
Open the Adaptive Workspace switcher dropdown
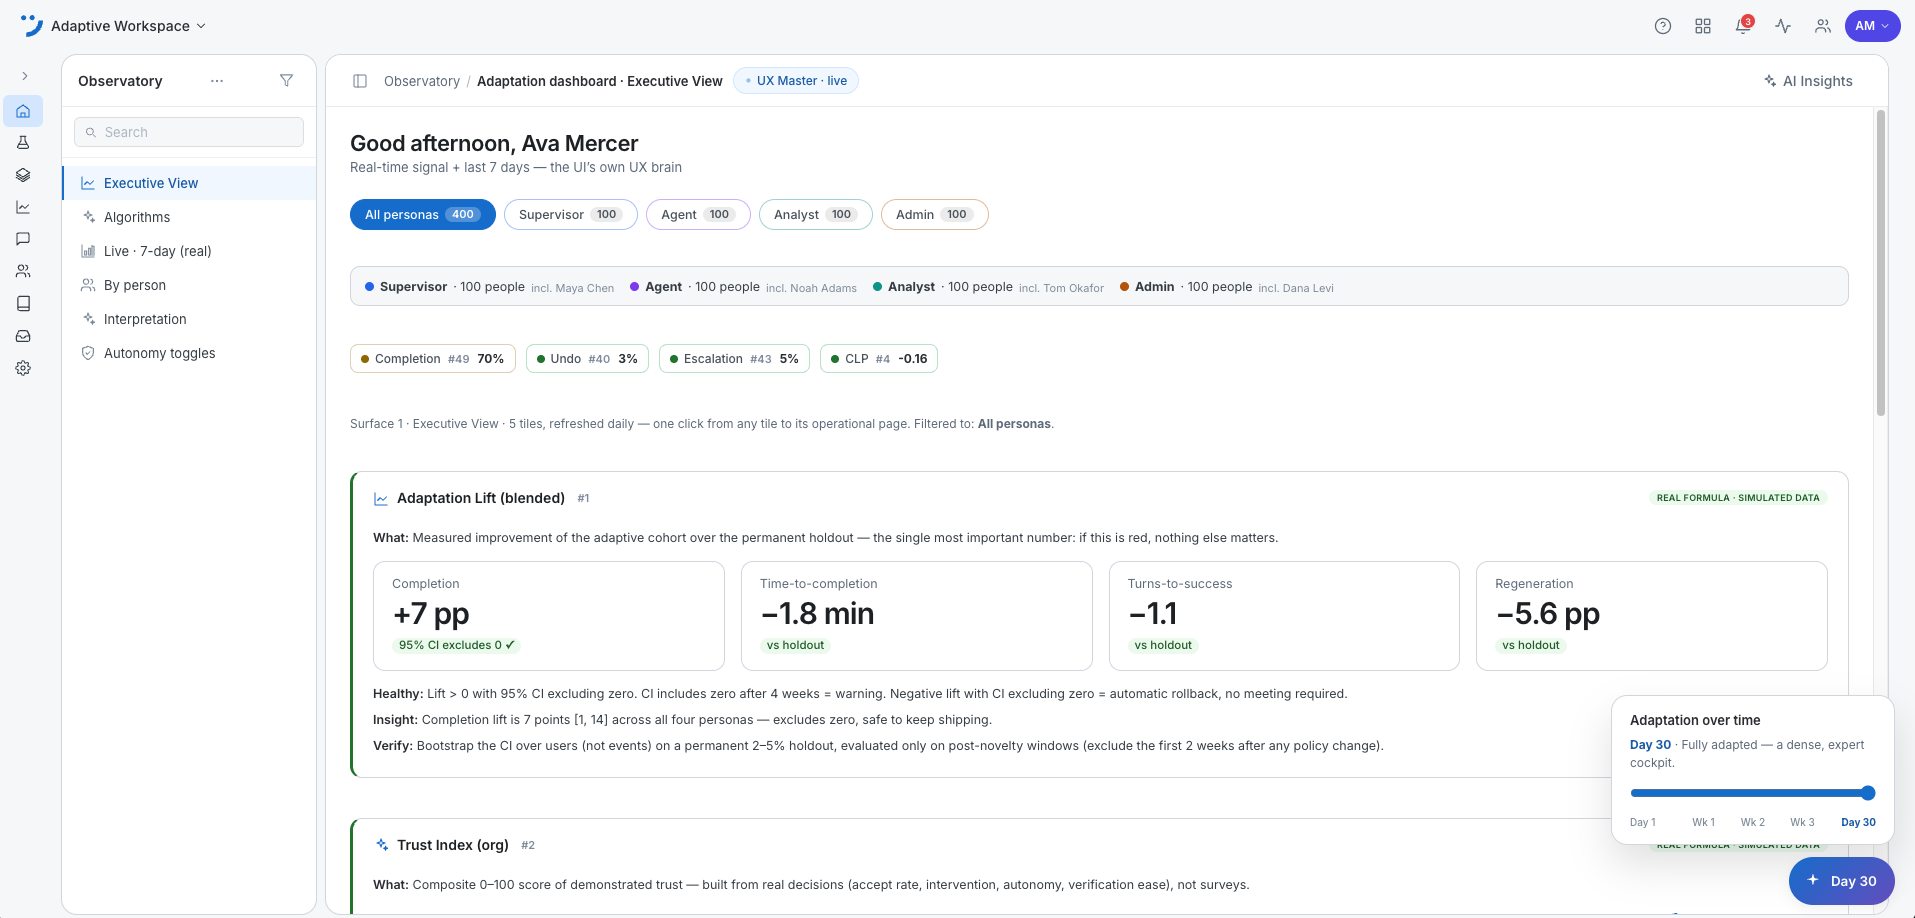(128, 26)
